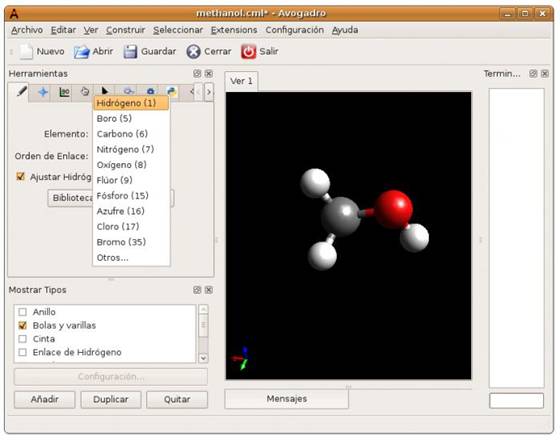Float the Terminal dock panel
This screenshot has width=560, height=440.
[533, 74]
